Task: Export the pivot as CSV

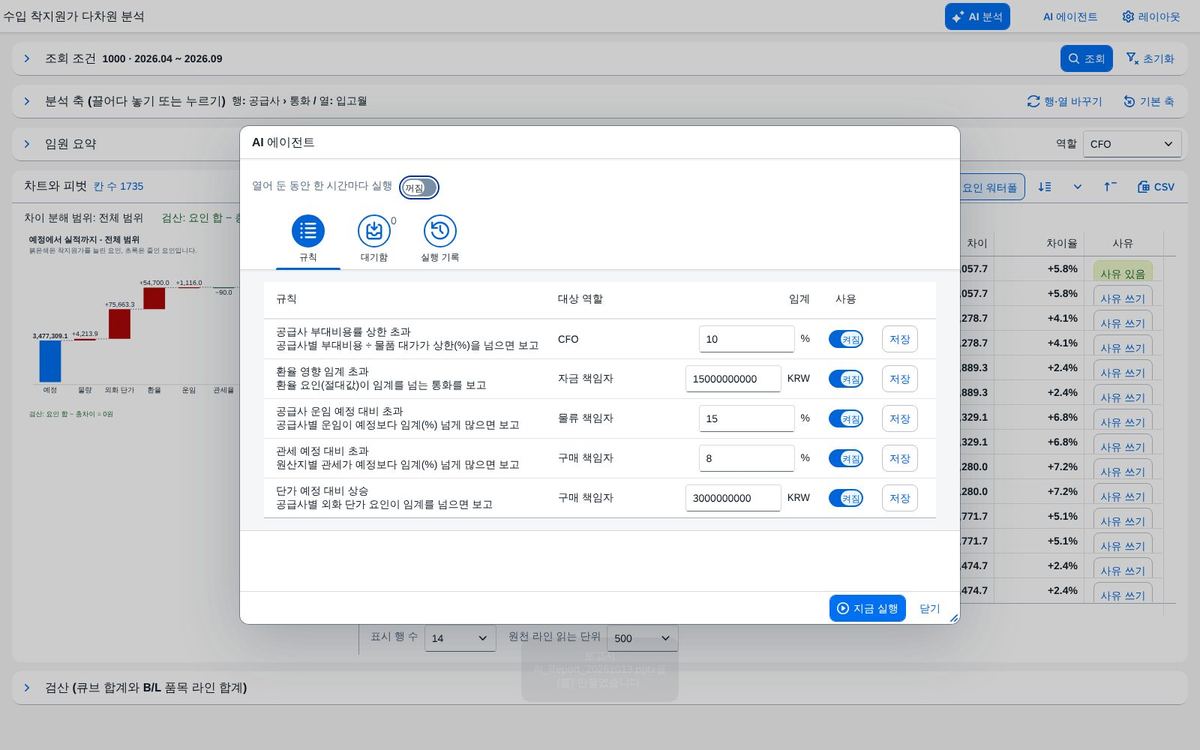Action: [1157, 187]
